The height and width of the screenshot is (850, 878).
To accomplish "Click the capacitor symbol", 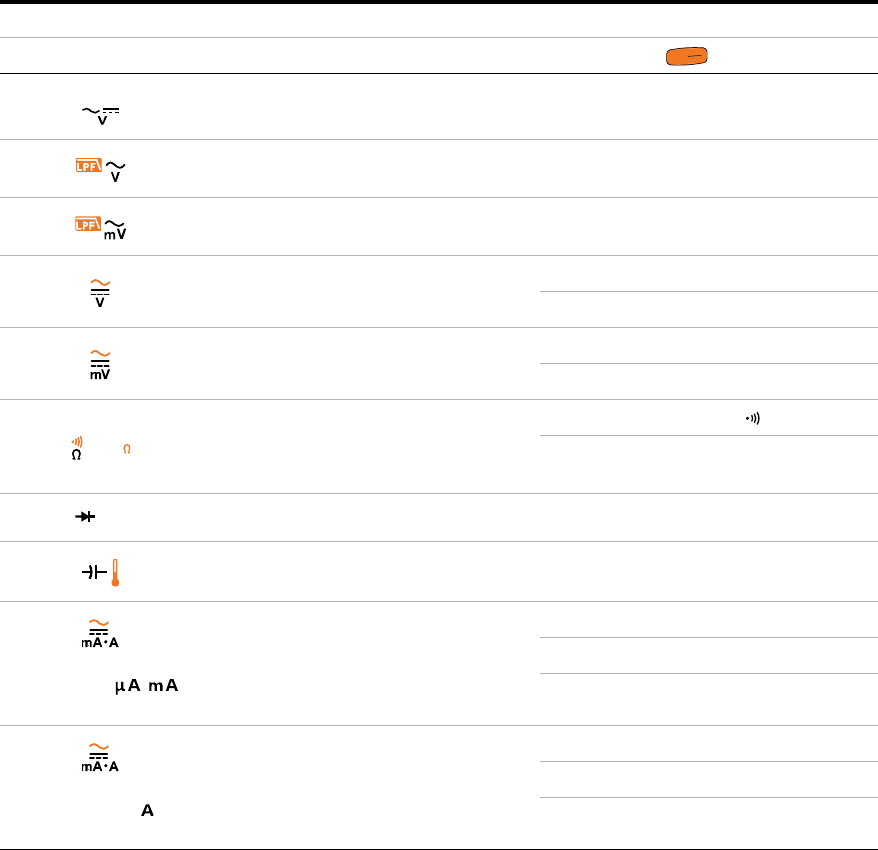I will [94, 572].
